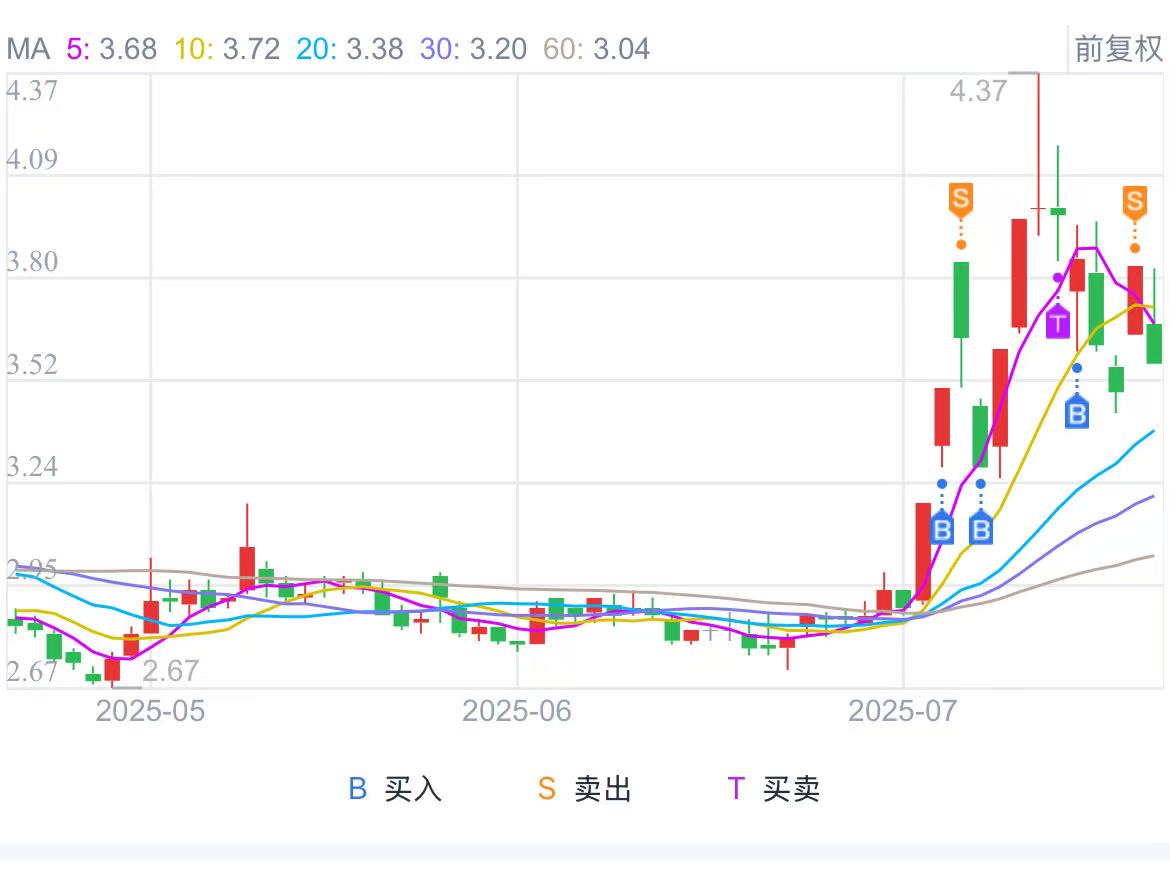Click the 3.52 price axis label
Image resolution: width=1170 pixels, height=877 pixels.
coord(32,364)
